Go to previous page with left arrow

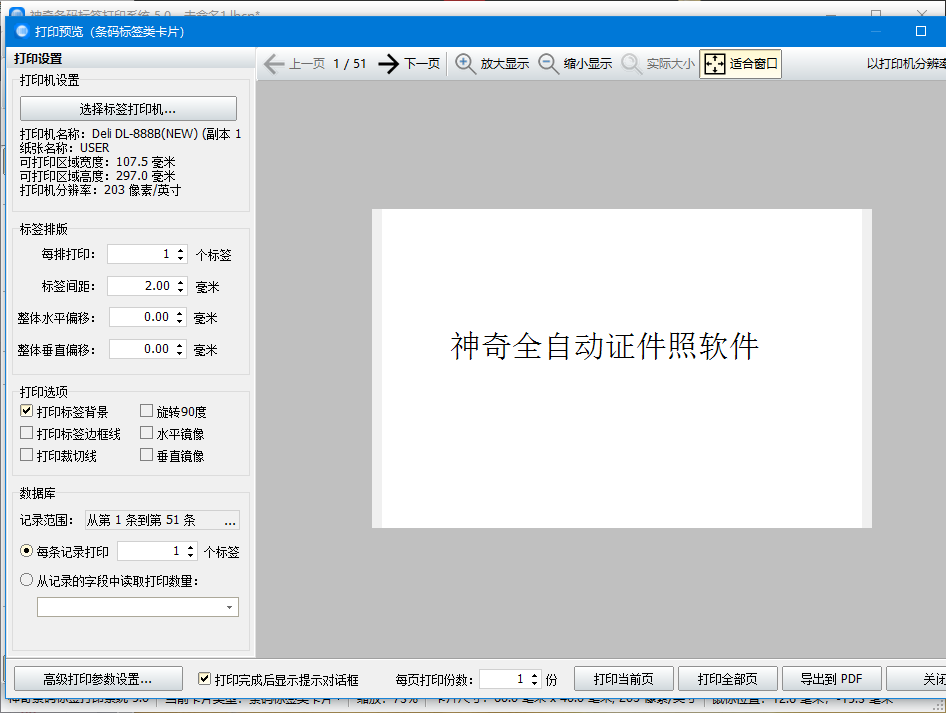(x=275, y=63)
